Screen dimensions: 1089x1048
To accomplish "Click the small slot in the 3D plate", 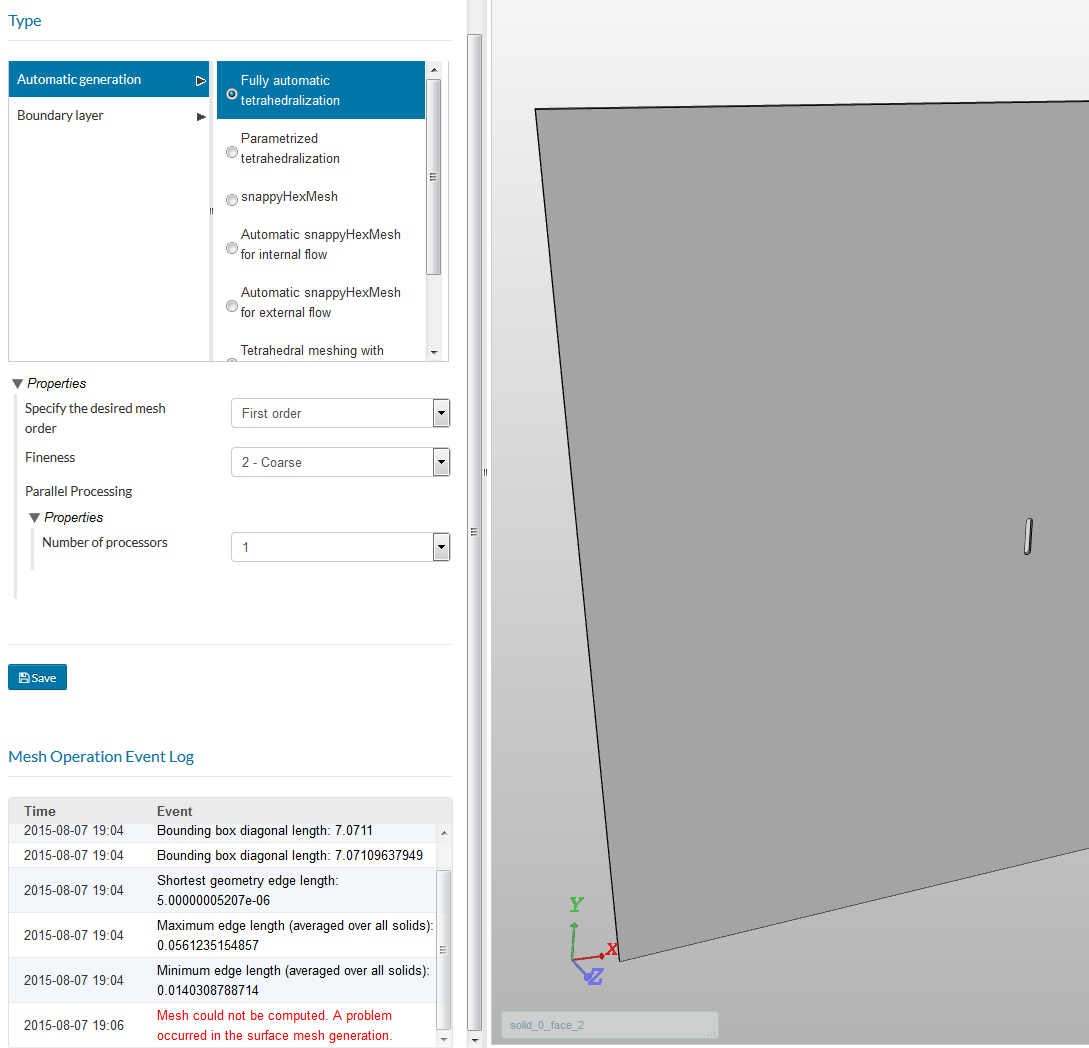I will point(1028,536).
